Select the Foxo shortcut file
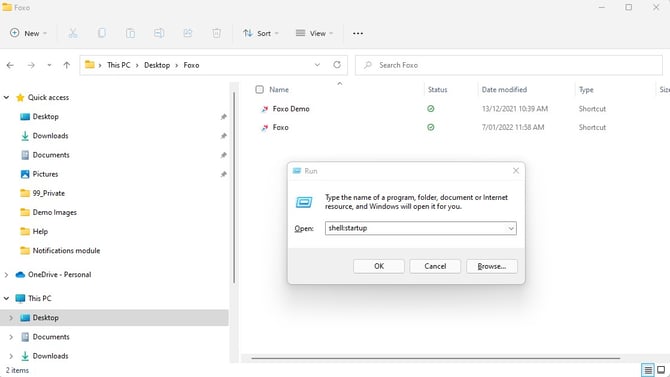 [280, 127]
